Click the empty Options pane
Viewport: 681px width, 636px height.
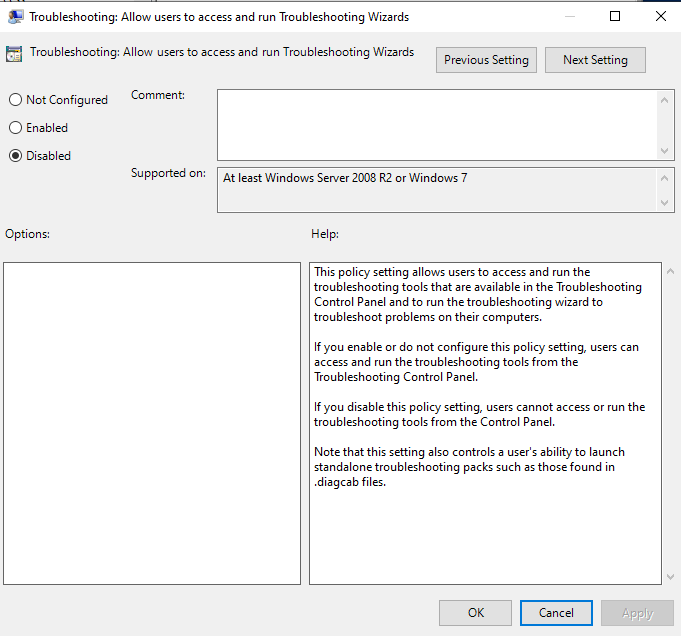[152, 423]
